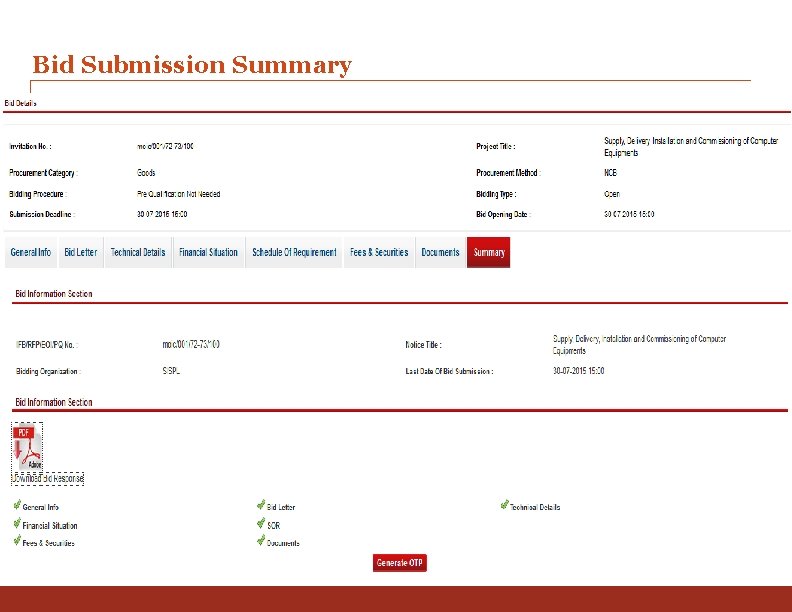Click the SOR green checkmark

point(261,524)
